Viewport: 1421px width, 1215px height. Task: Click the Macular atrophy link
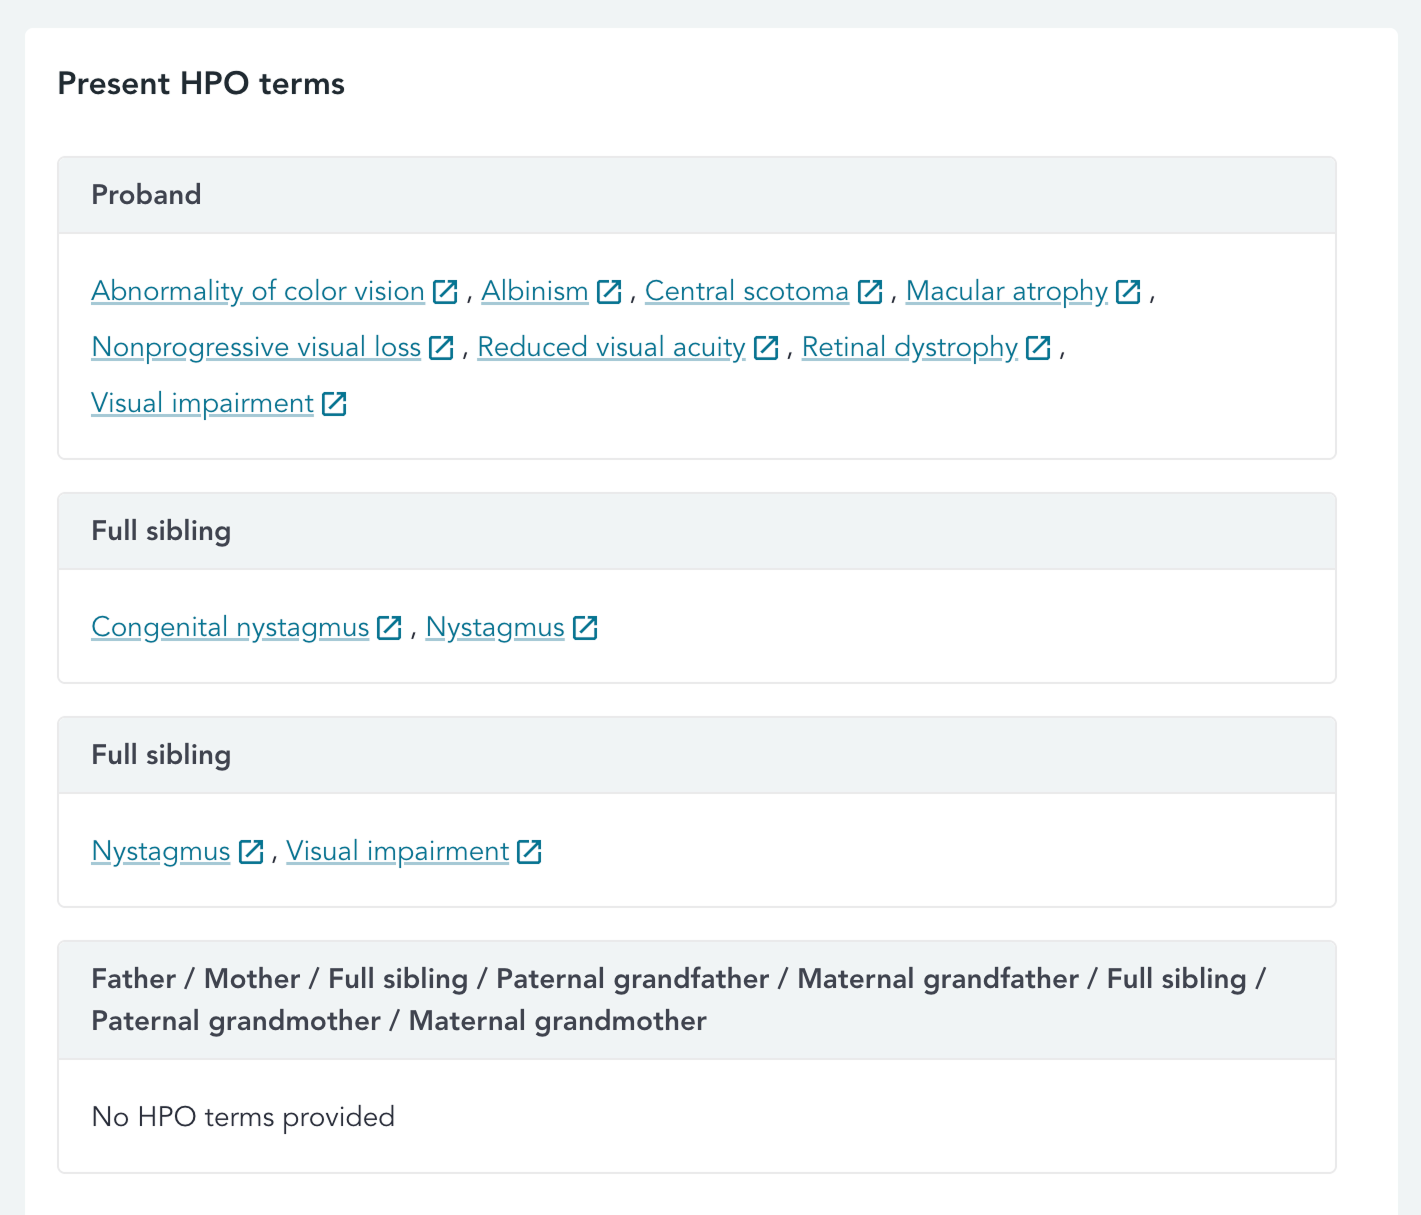coord(1005,291)
